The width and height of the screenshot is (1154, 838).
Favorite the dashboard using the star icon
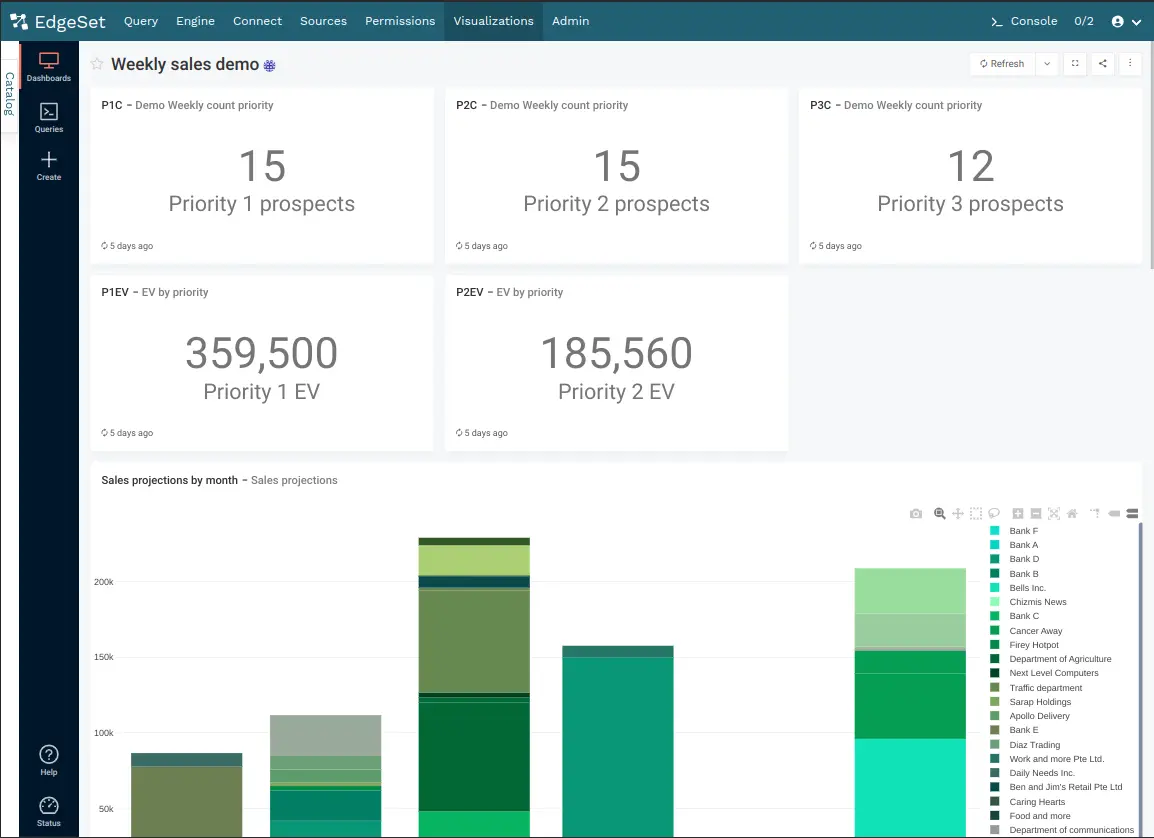[x=97, y=64]
